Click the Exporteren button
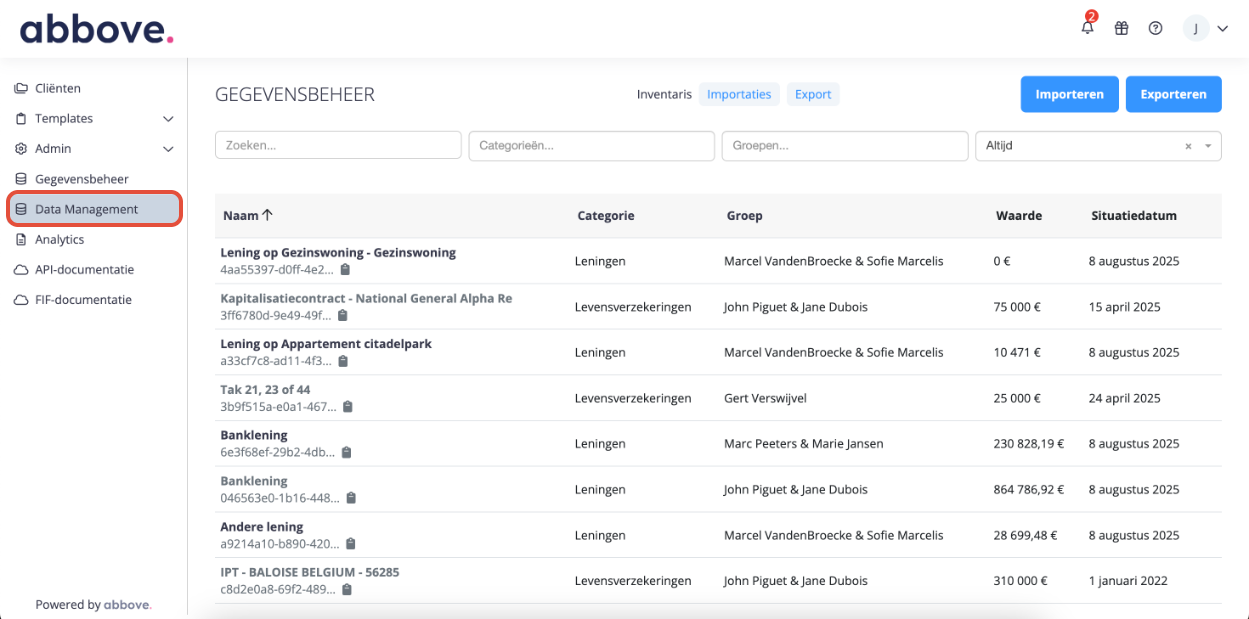Screen dimensions: 1249x619 1174,94
